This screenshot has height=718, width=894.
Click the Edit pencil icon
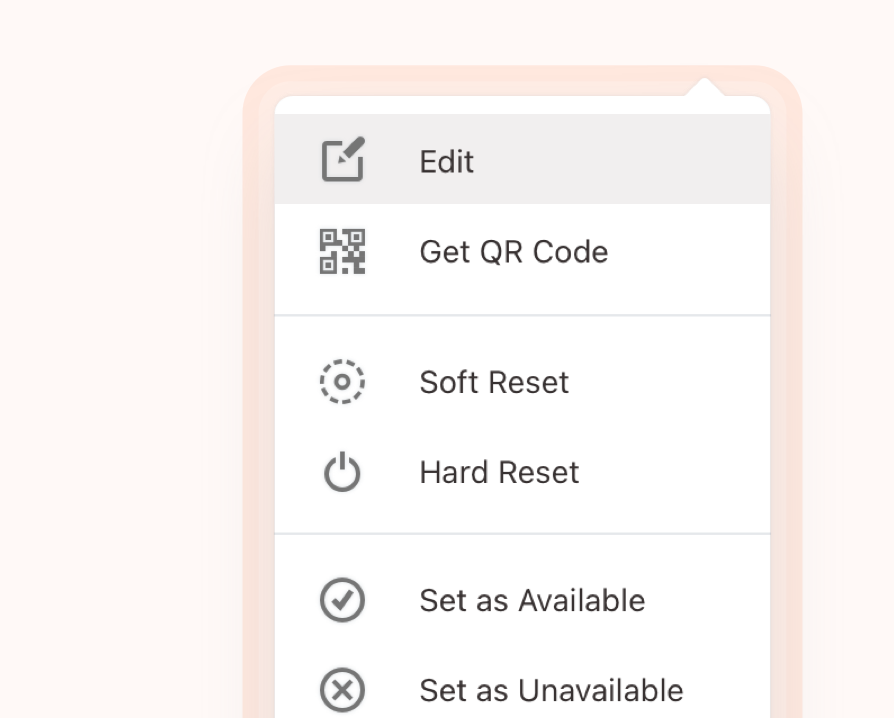(342, 161)
